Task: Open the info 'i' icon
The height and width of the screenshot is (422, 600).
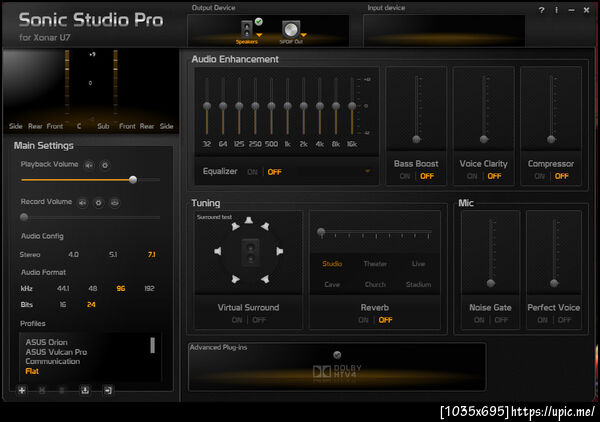Action: pyautogui.click(x=556, y=10)
